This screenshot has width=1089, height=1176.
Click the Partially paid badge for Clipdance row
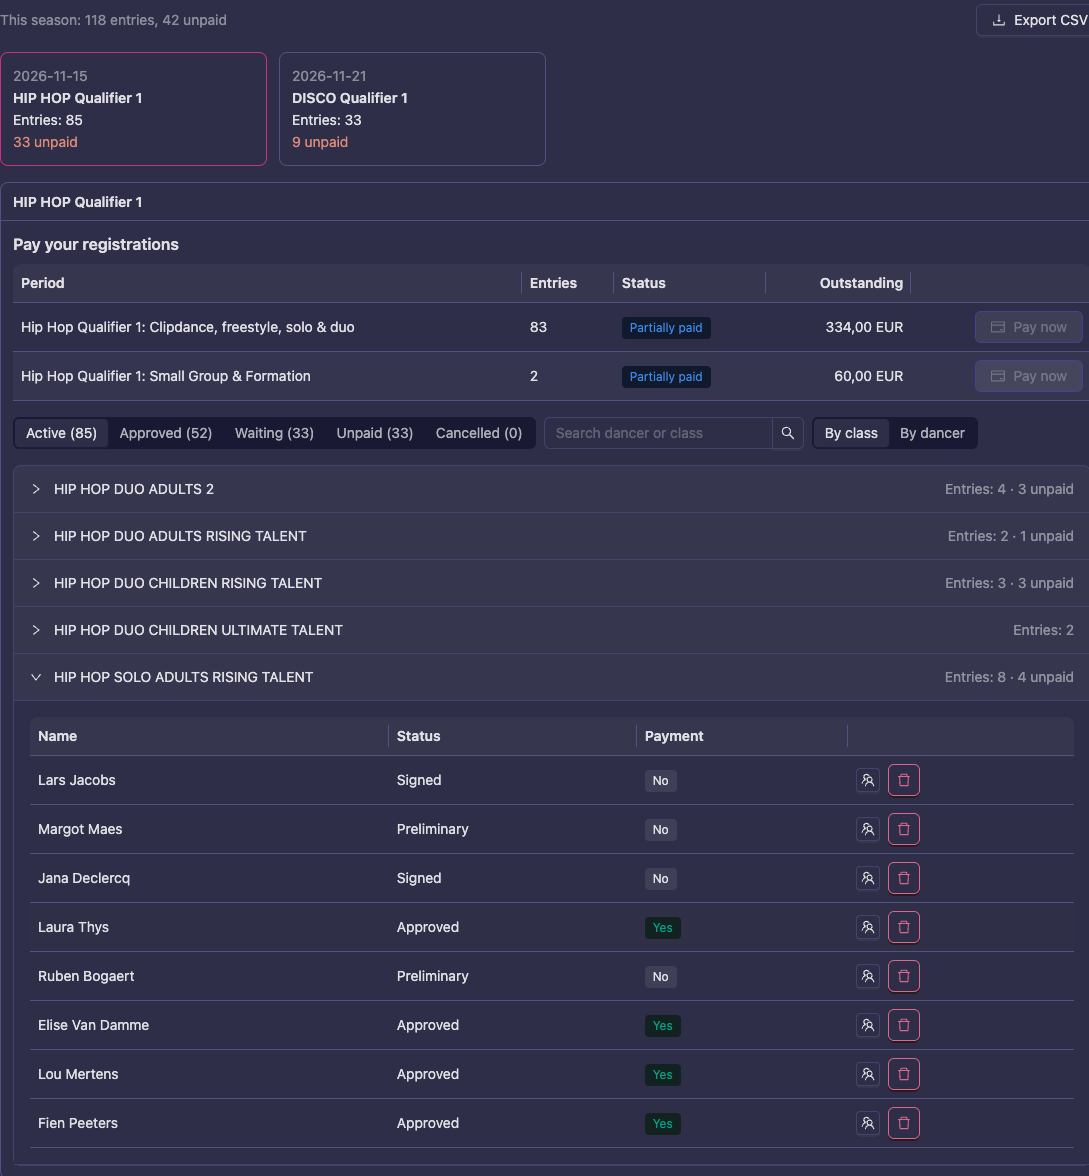(x=666, y=328)
